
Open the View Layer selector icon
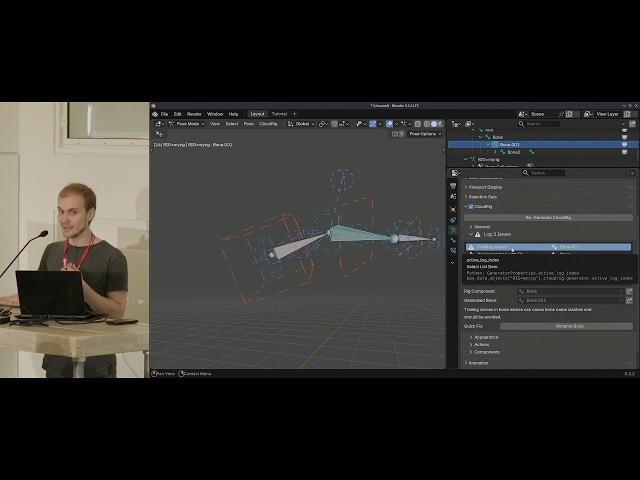(588, 114)
